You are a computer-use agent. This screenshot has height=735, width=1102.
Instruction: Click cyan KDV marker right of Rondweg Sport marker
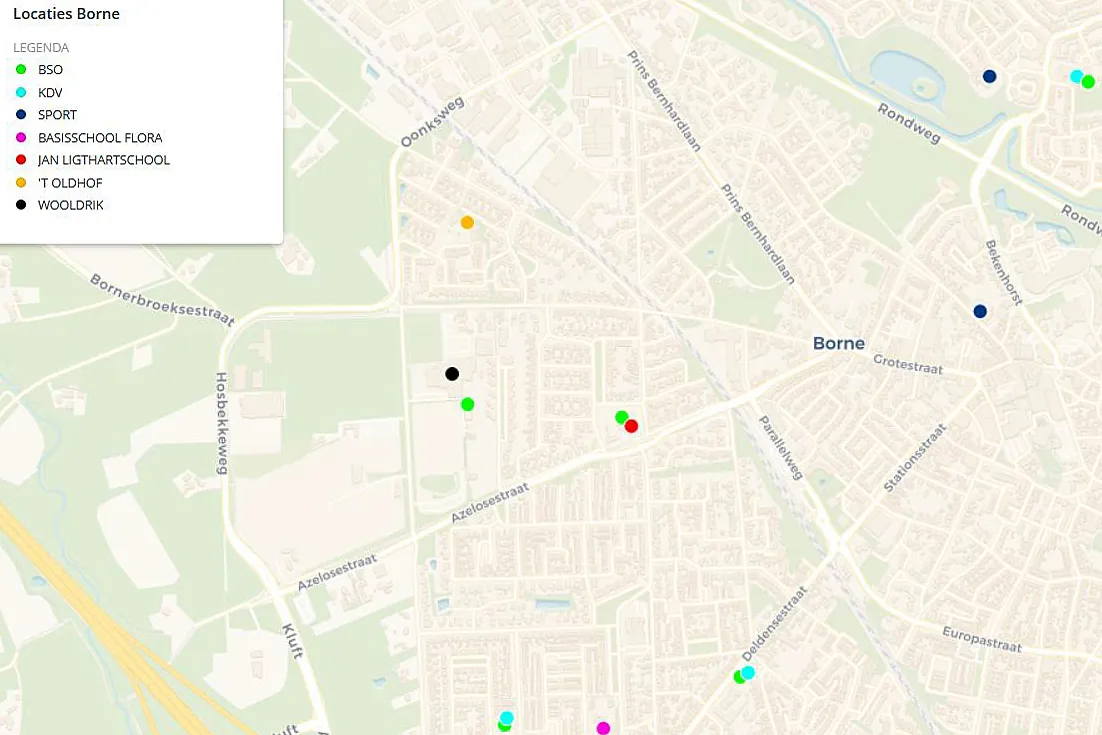point(1076,76)
